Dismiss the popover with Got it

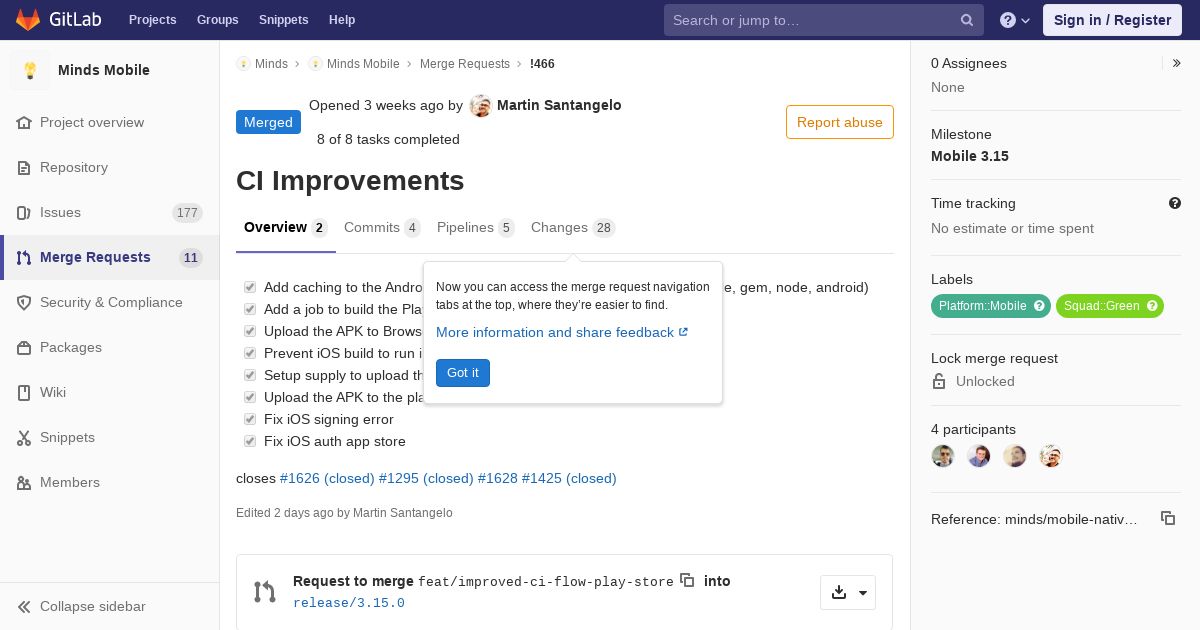point(463,373)
